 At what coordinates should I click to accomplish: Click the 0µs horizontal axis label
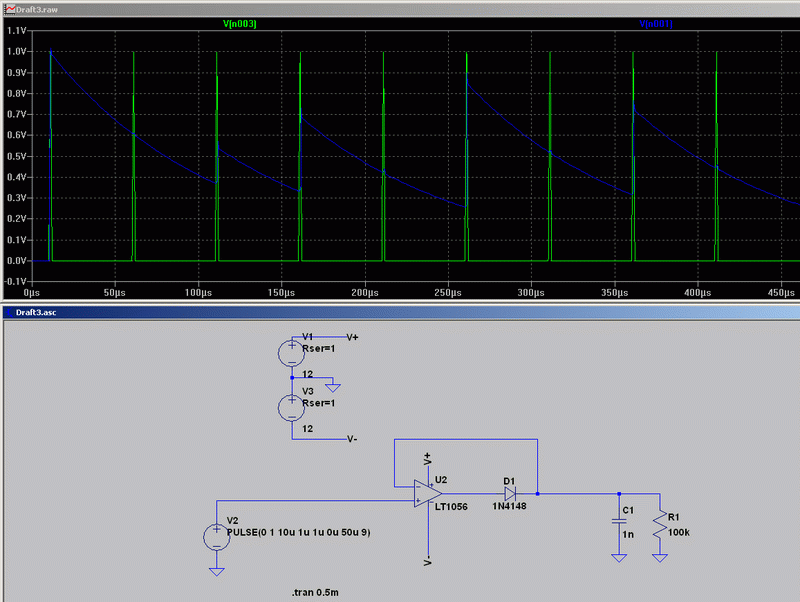click(32, 293)
